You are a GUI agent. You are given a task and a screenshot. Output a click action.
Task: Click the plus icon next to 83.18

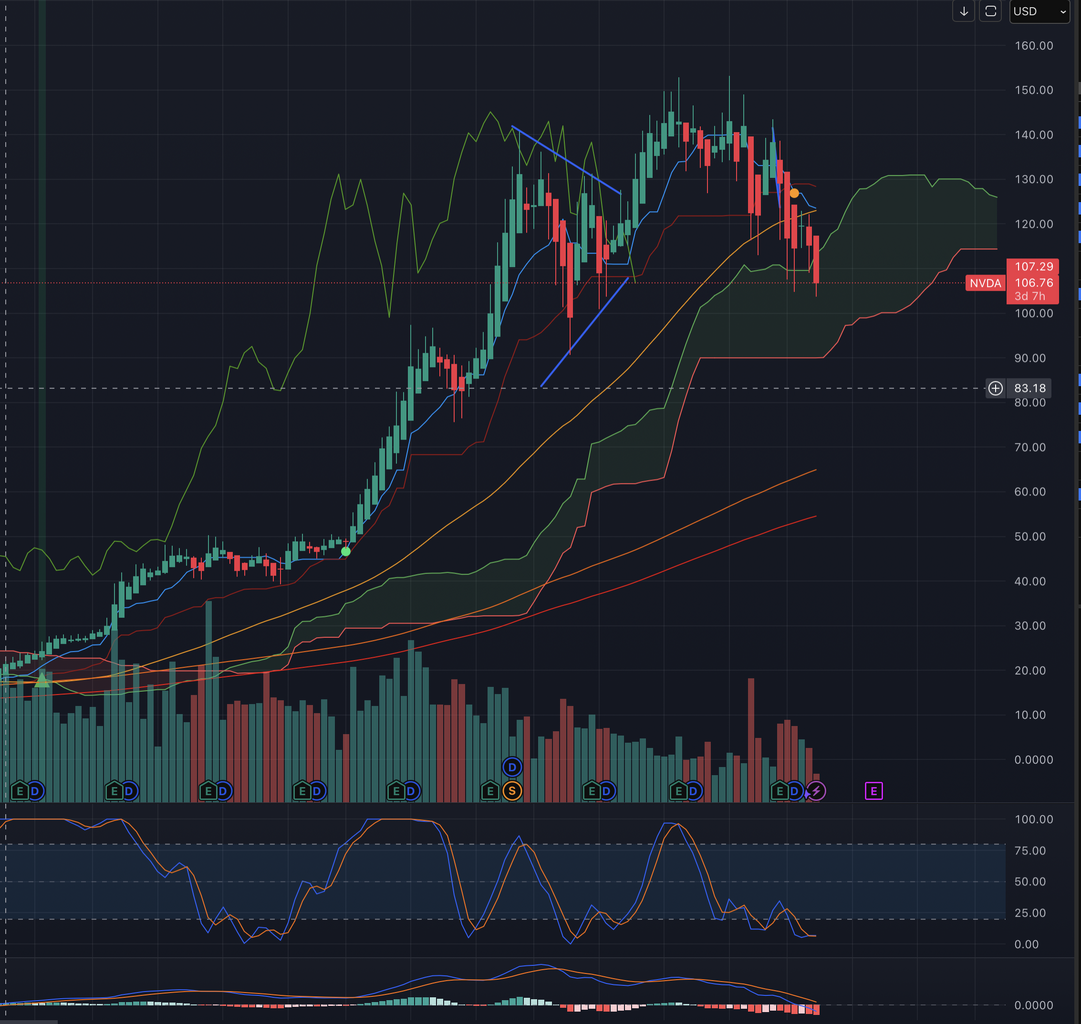coord(995,388)
